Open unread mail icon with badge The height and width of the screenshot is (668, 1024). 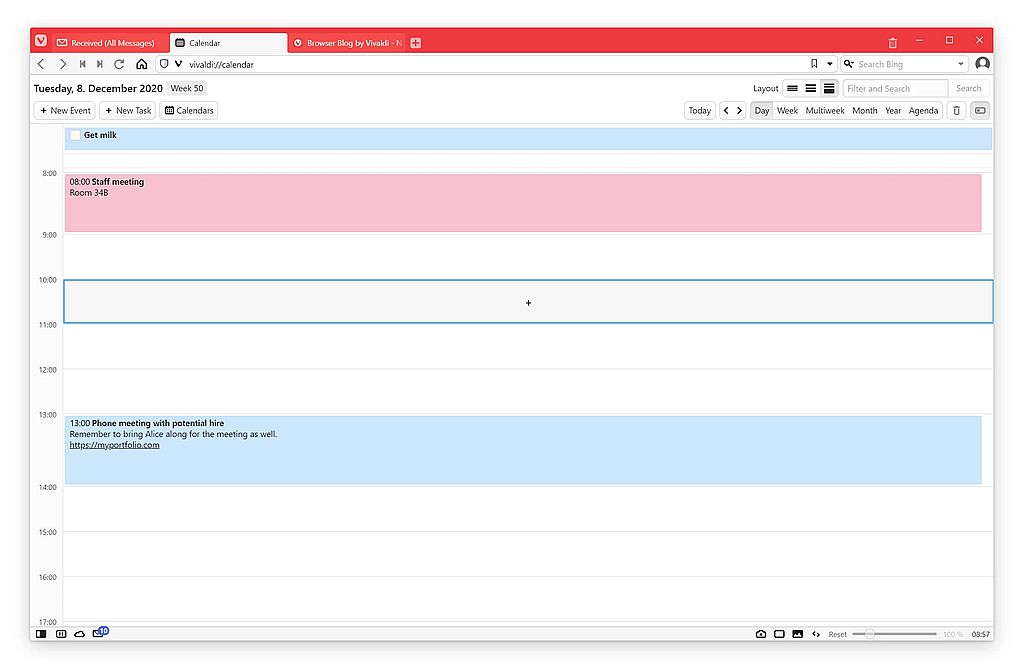point(99,633)
